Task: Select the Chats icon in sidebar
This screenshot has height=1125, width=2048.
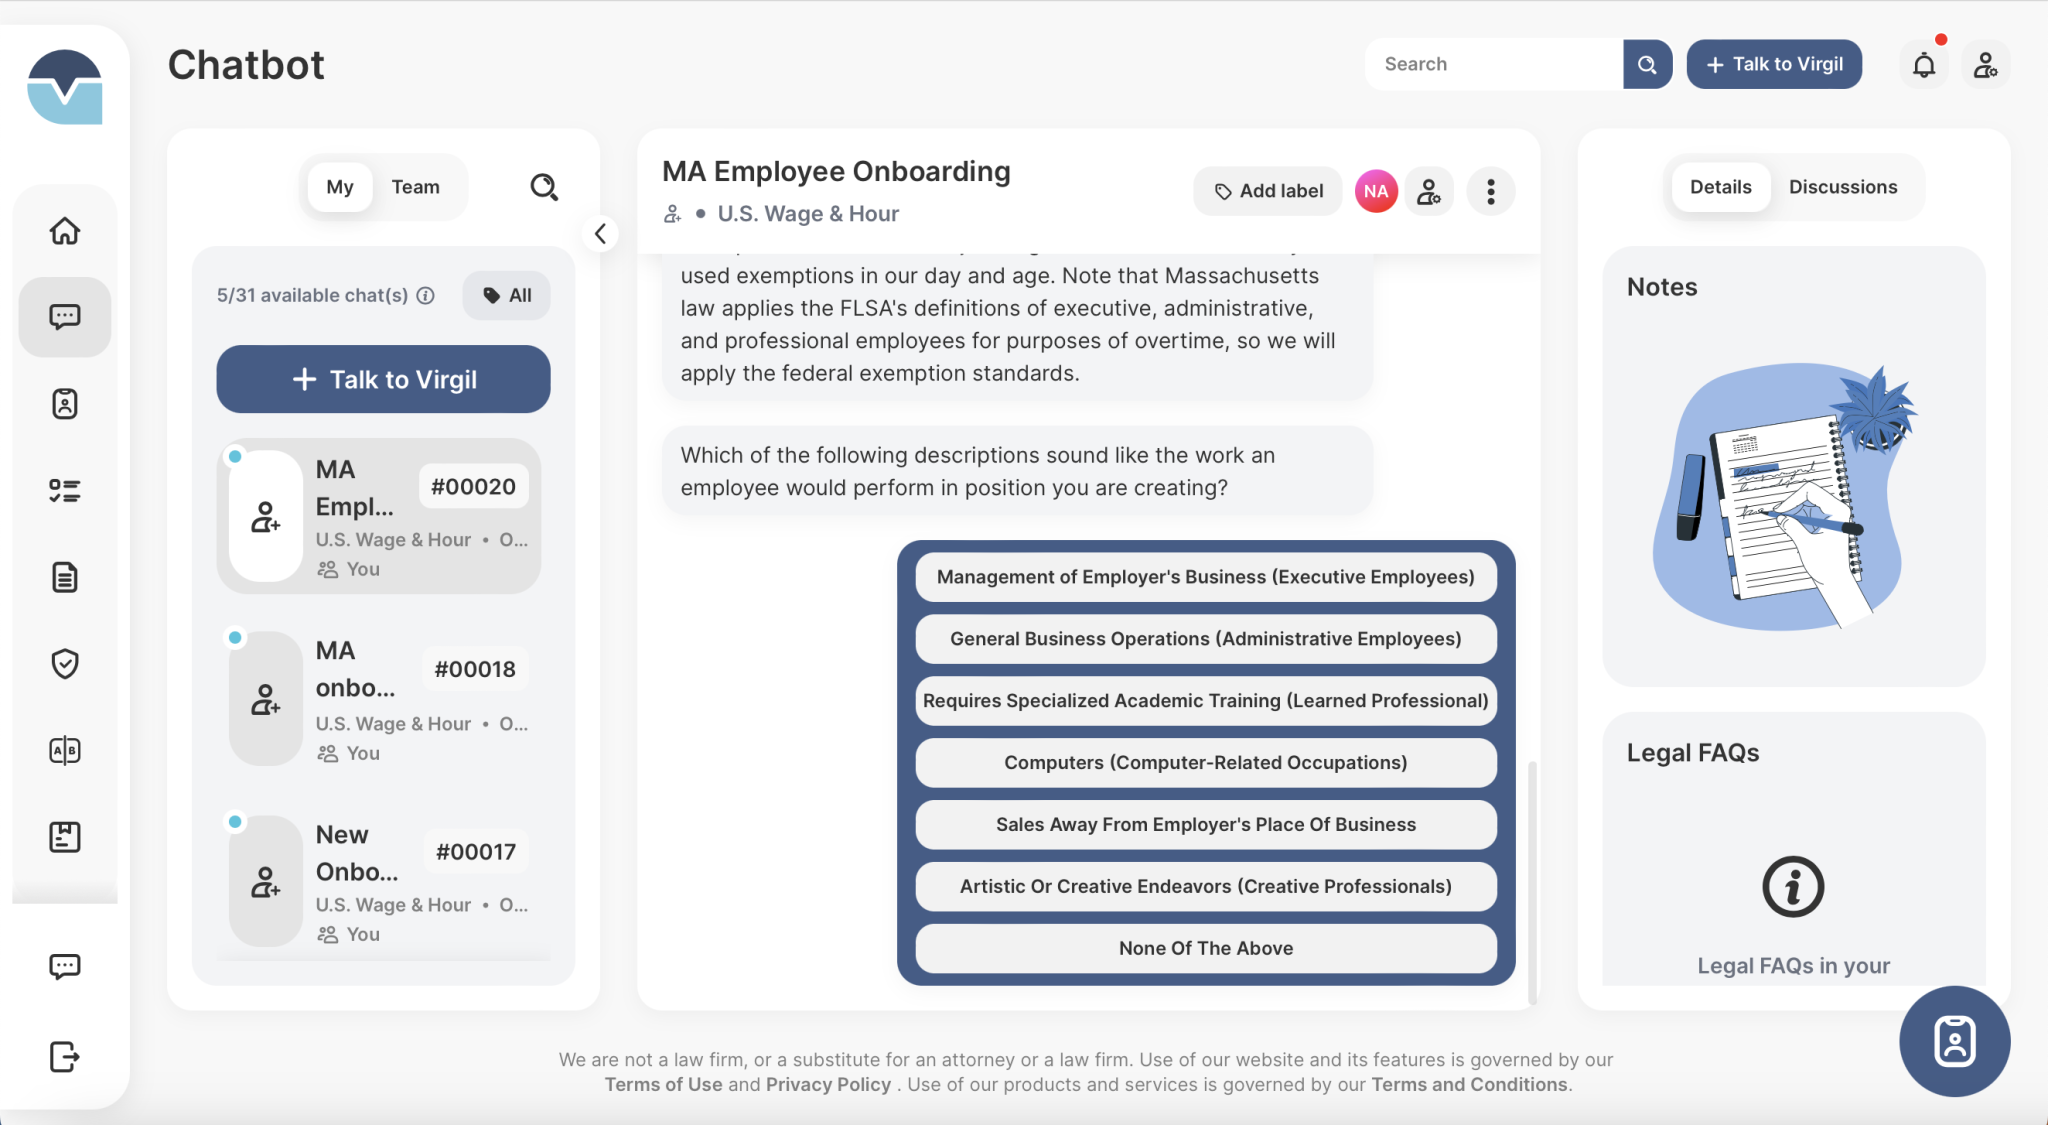Action: (64, 317)
